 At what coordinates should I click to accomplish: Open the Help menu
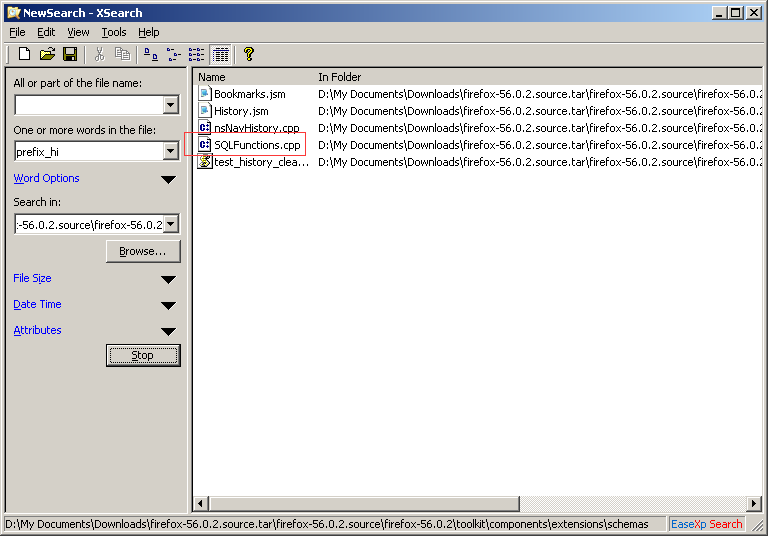[x=148, y=32]
